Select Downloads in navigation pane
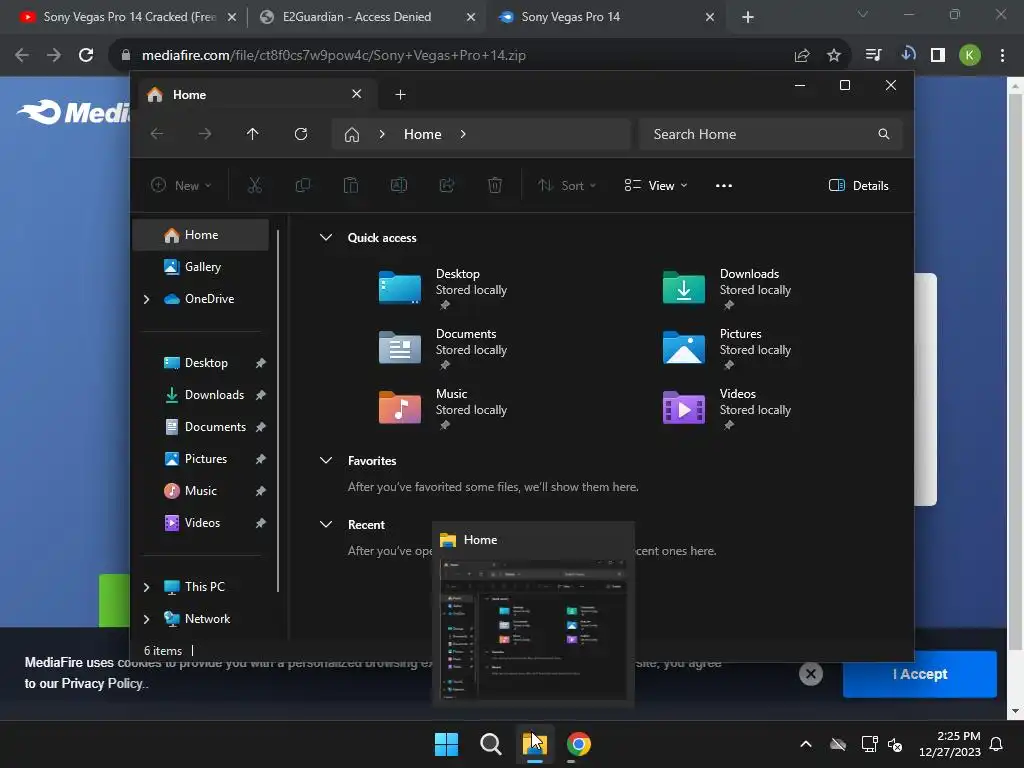This screenshot has height=768, width=1024. (201, 395)
